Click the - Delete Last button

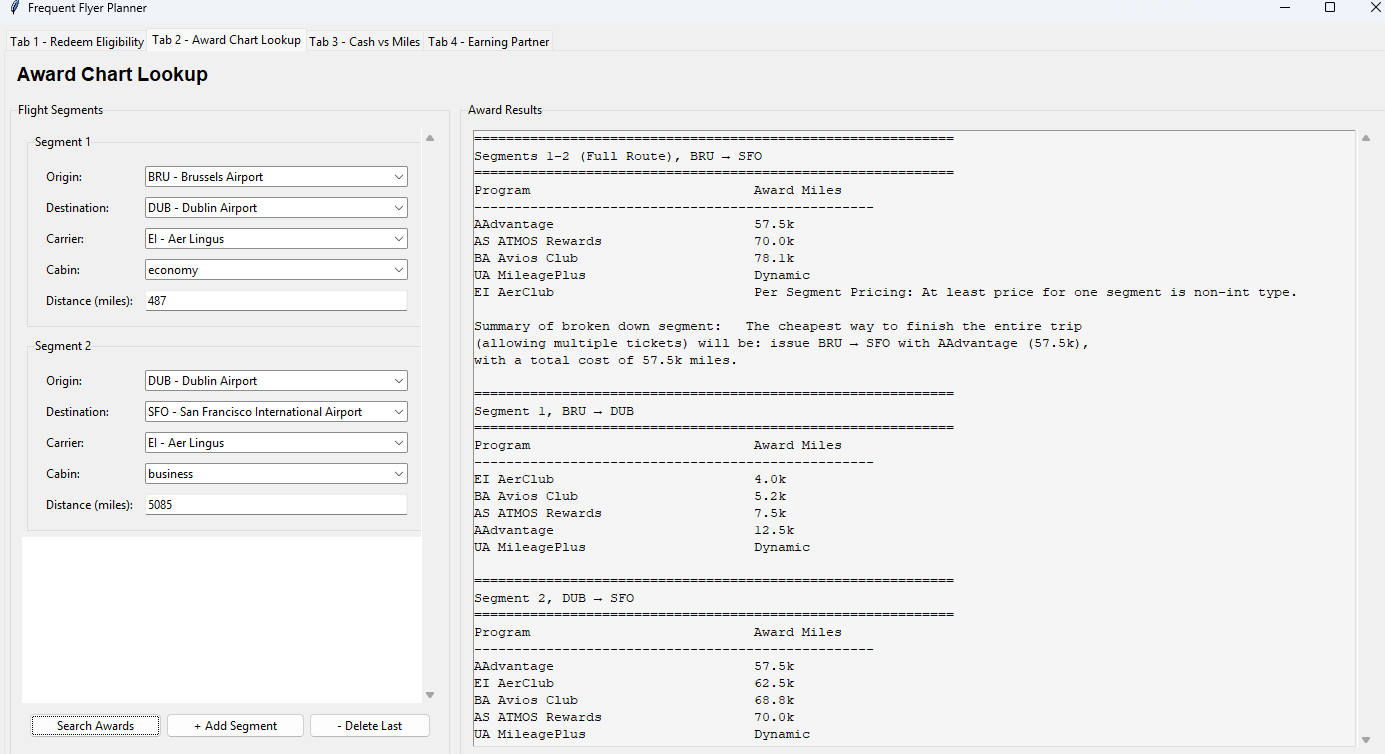[369, 726]
